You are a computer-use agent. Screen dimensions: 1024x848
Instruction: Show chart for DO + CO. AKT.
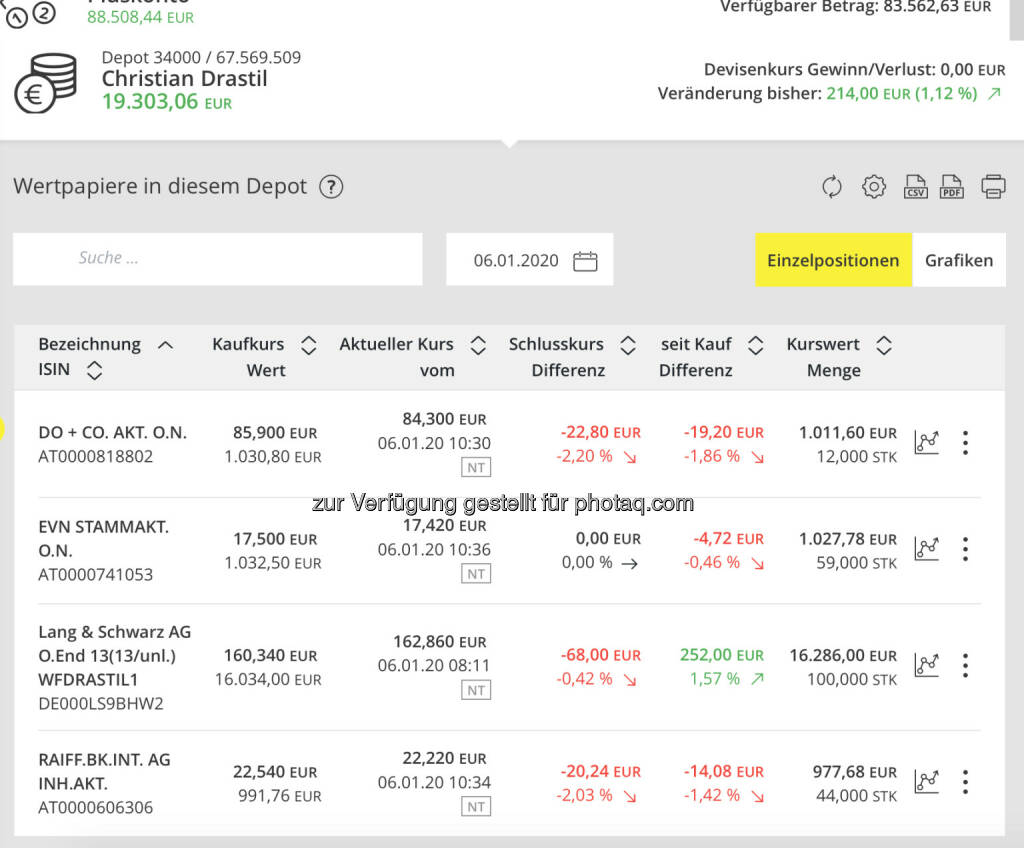927,442
